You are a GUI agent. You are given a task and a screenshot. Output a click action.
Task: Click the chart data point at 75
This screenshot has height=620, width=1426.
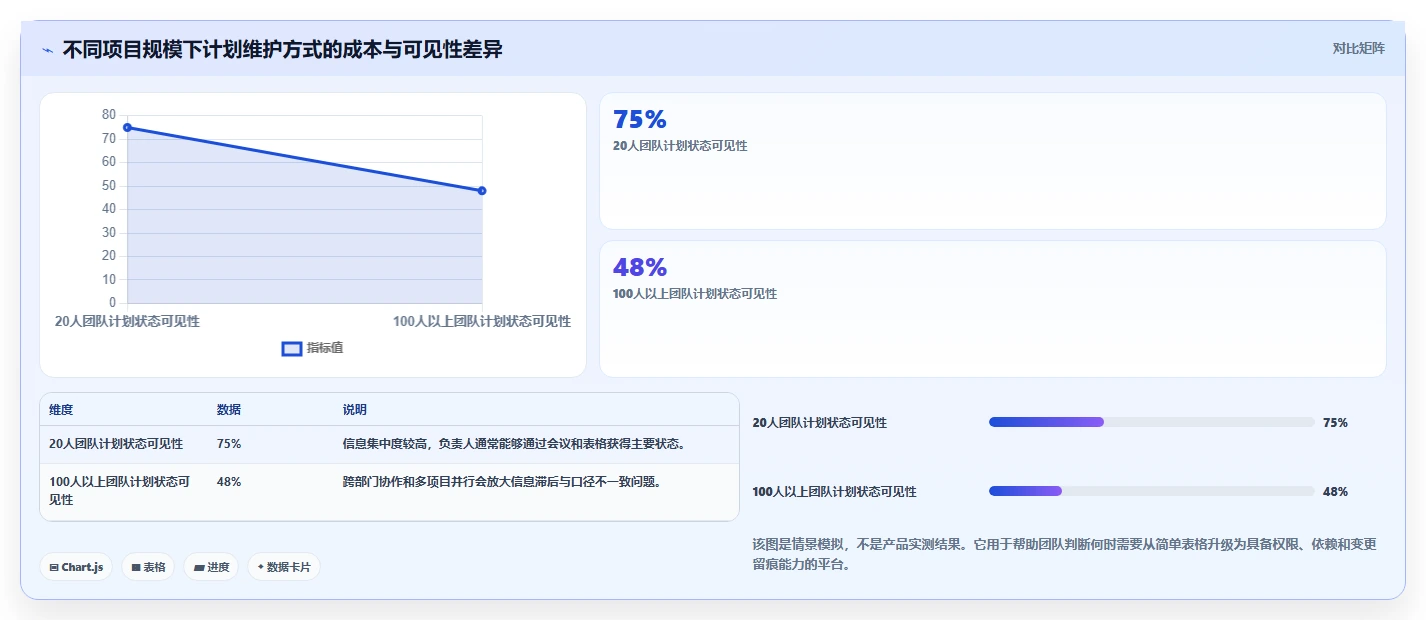[127, 127]
